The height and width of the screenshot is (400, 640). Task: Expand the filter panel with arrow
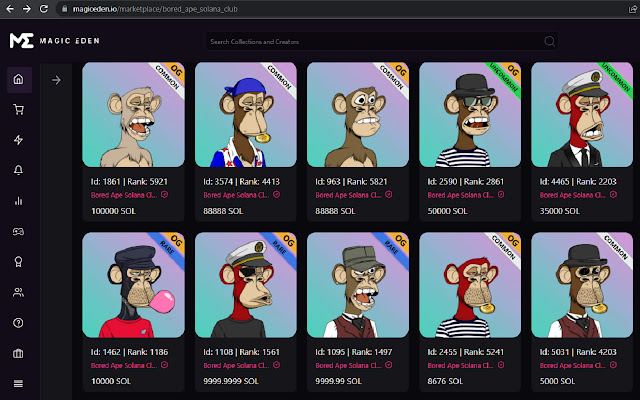tap(56, 80)
